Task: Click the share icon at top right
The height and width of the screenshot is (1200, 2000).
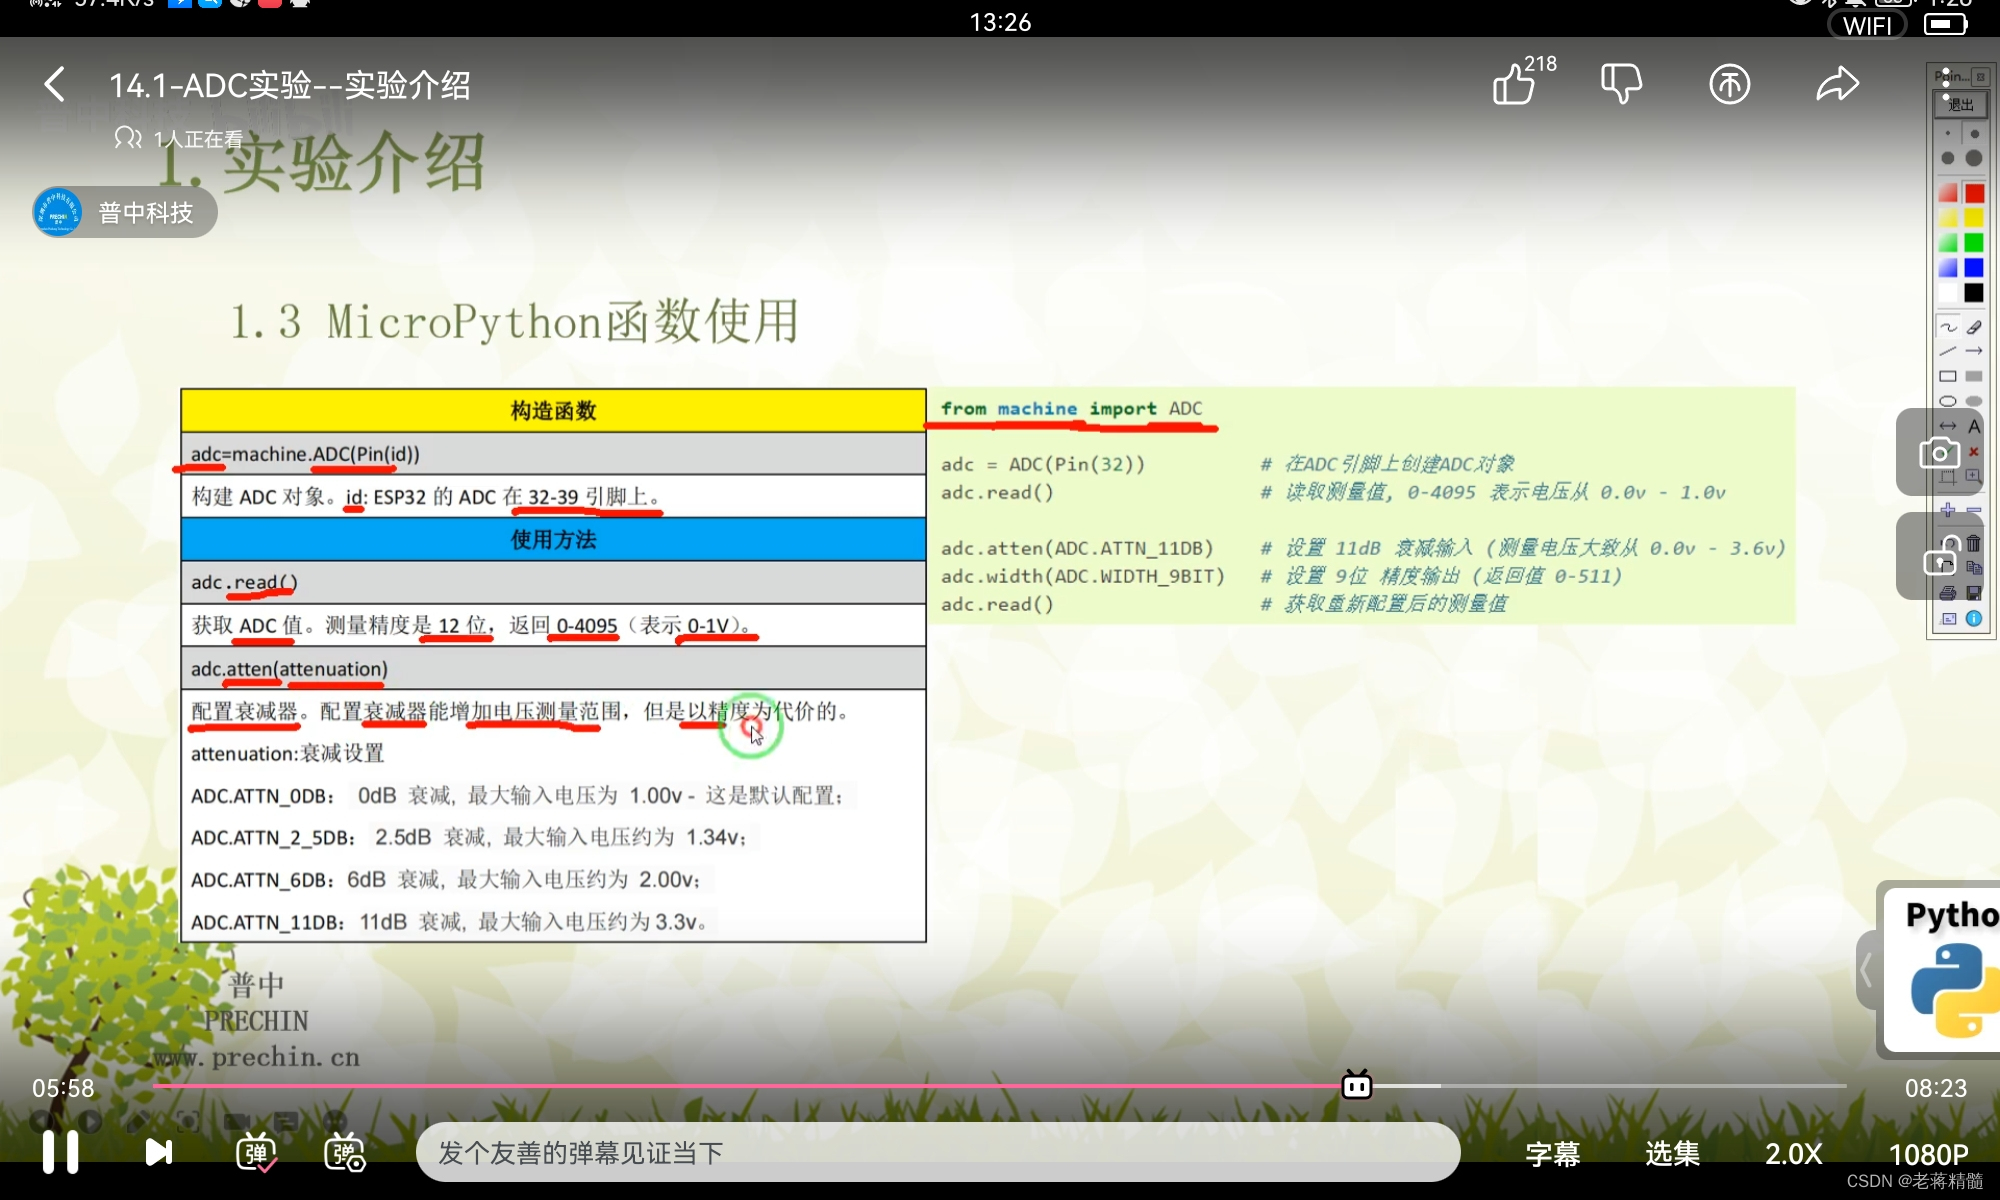Action: [1838, 84]
